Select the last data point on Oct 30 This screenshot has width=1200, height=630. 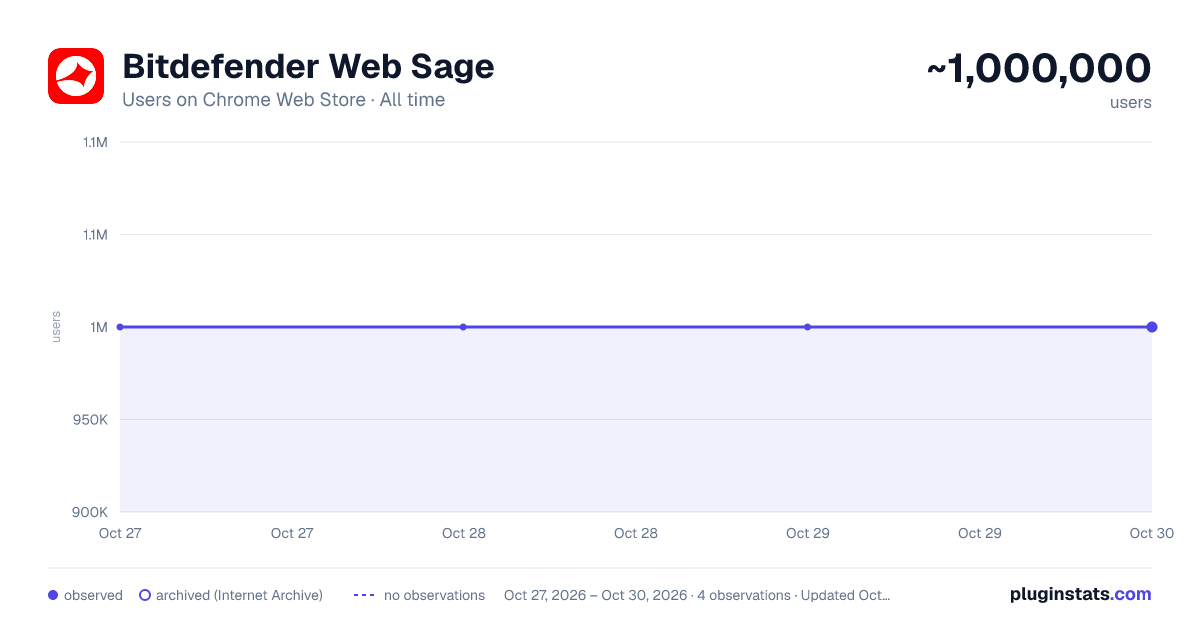1152,327
